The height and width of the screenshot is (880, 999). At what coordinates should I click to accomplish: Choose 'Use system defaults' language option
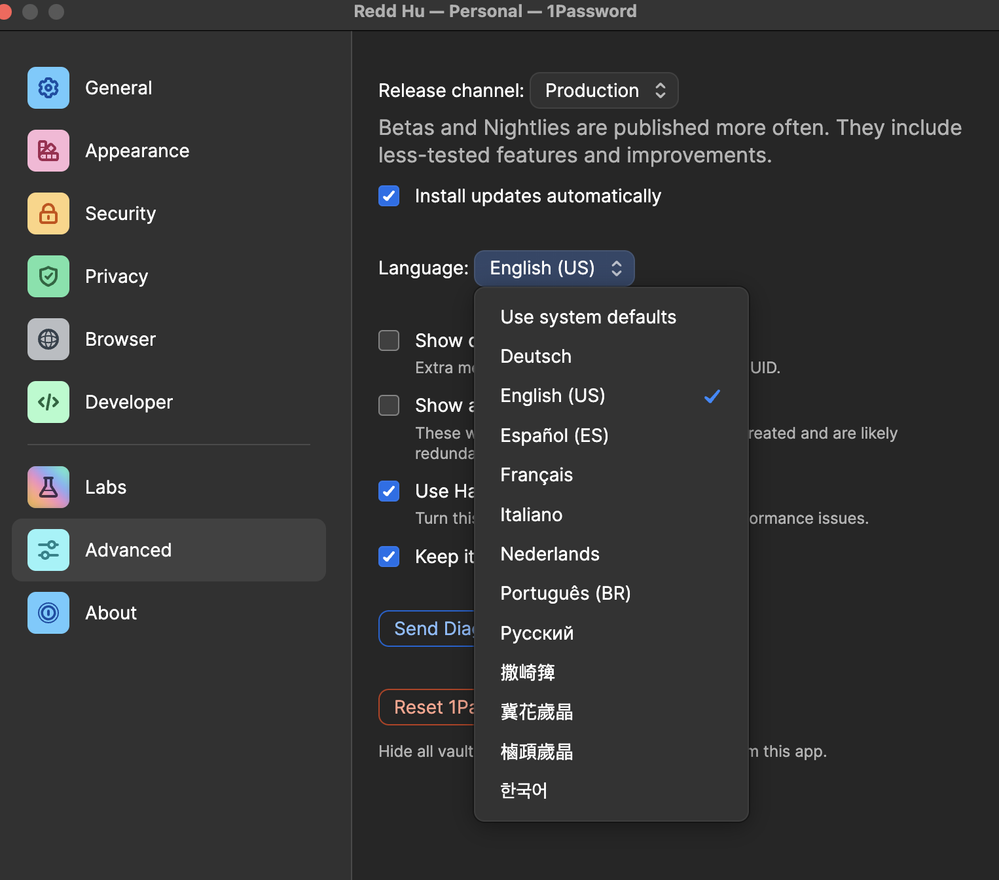pyautogui.click(x=612, y=317)
